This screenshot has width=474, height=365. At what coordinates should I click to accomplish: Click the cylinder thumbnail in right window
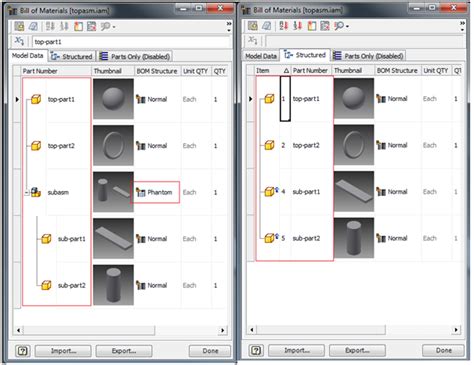click(x=354, y=238)
